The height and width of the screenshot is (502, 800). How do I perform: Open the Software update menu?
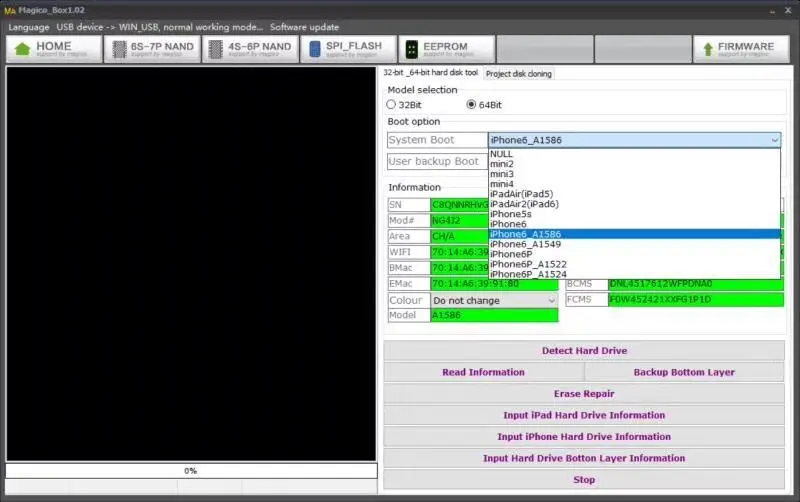304,27
